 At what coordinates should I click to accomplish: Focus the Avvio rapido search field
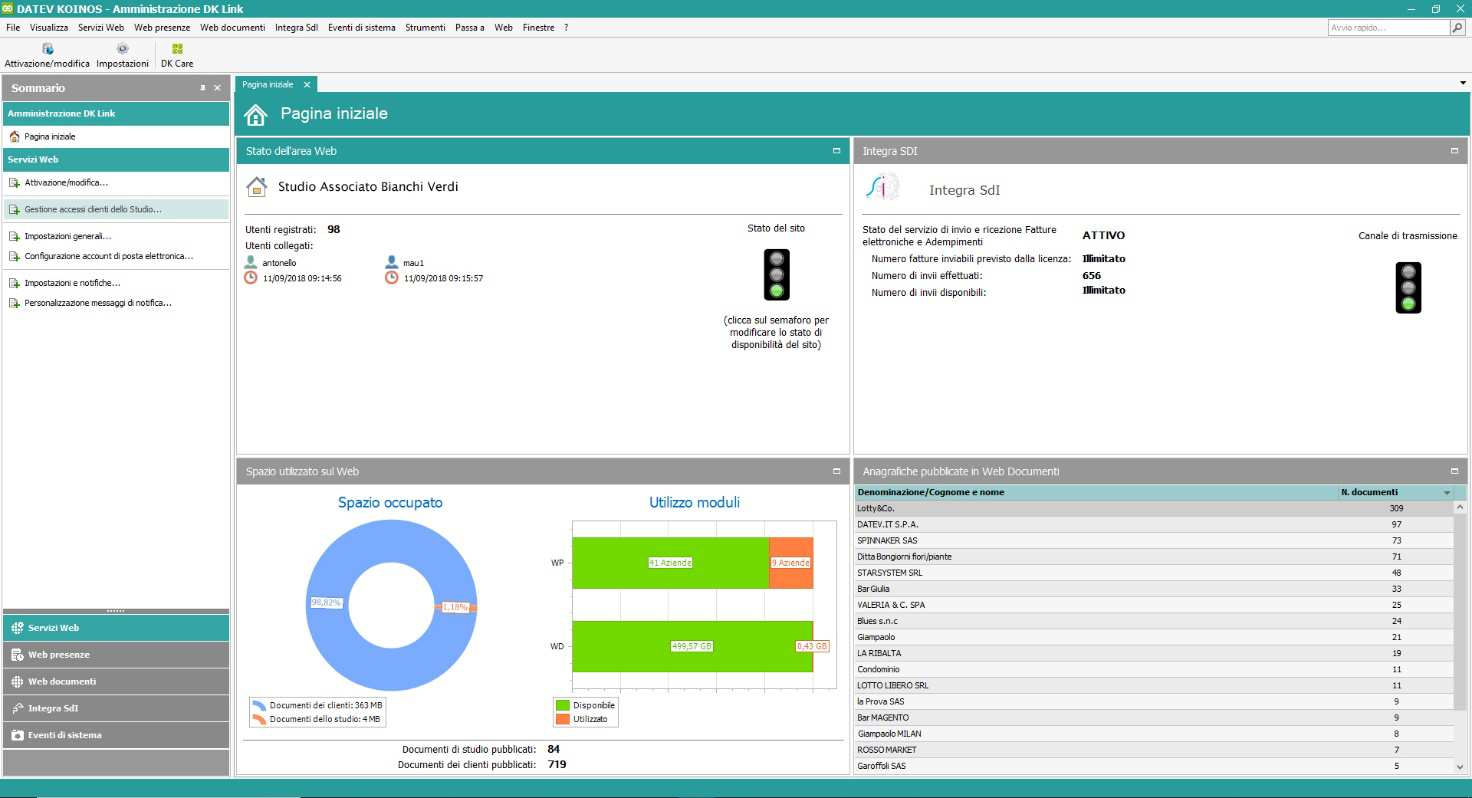pyautogui.click(x=1388, y=28)
